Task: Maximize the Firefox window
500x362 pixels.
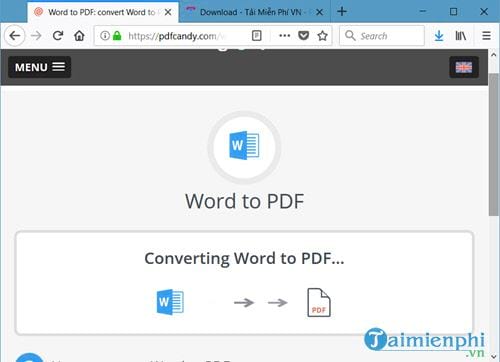Action: (453, 12)
